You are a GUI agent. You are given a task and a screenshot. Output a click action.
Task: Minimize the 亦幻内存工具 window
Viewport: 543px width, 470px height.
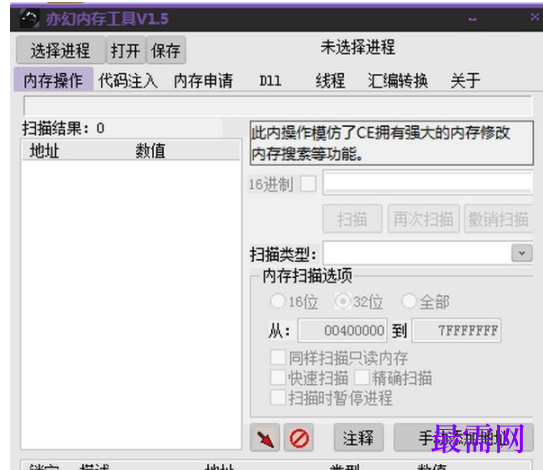click(x=472, y=19)
